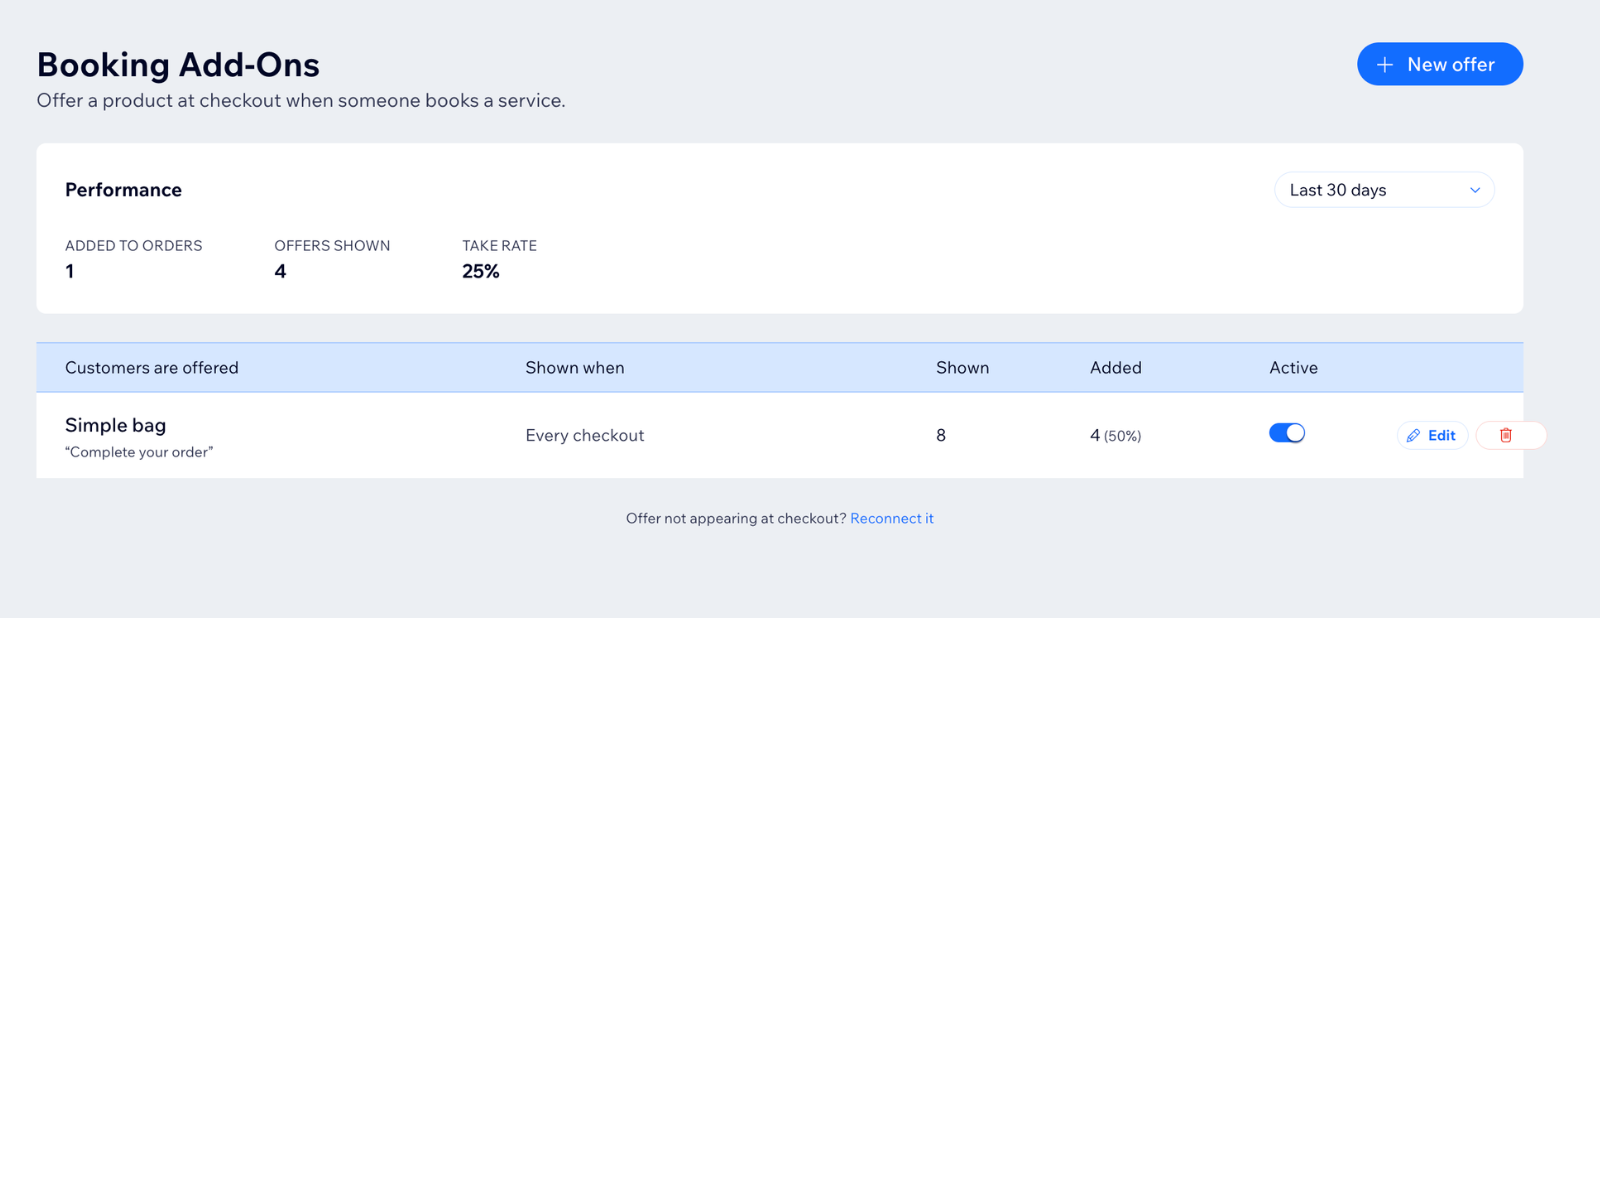Click the "Complete your order" subtitle

139,452
